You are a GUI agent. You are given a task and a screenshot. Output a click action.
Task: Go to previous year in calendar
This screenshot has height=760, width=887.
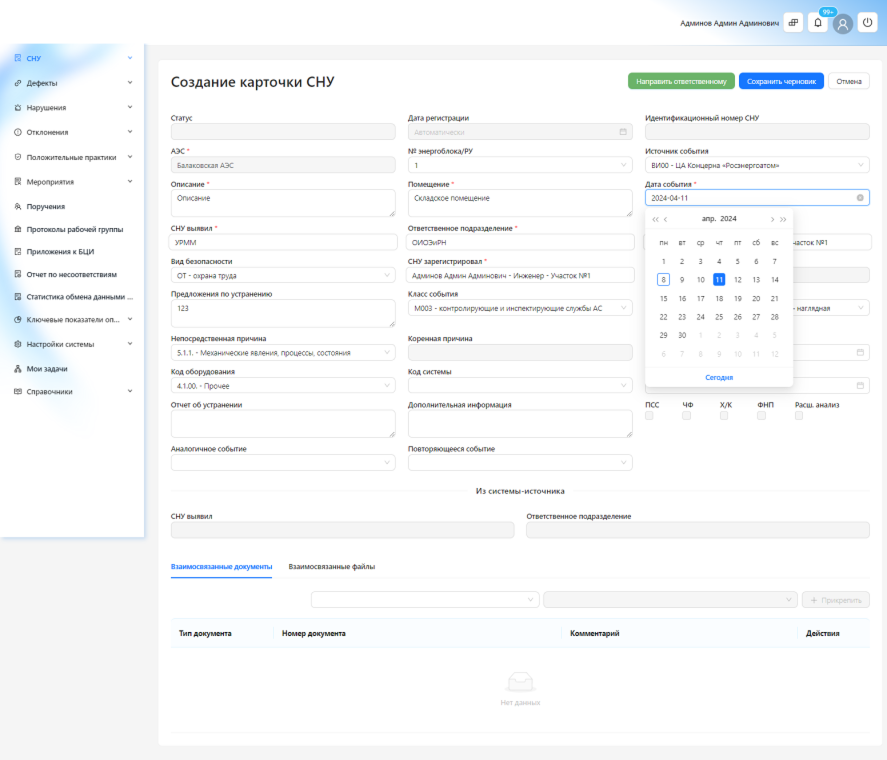pyautogui.click(x=655, y=219)
